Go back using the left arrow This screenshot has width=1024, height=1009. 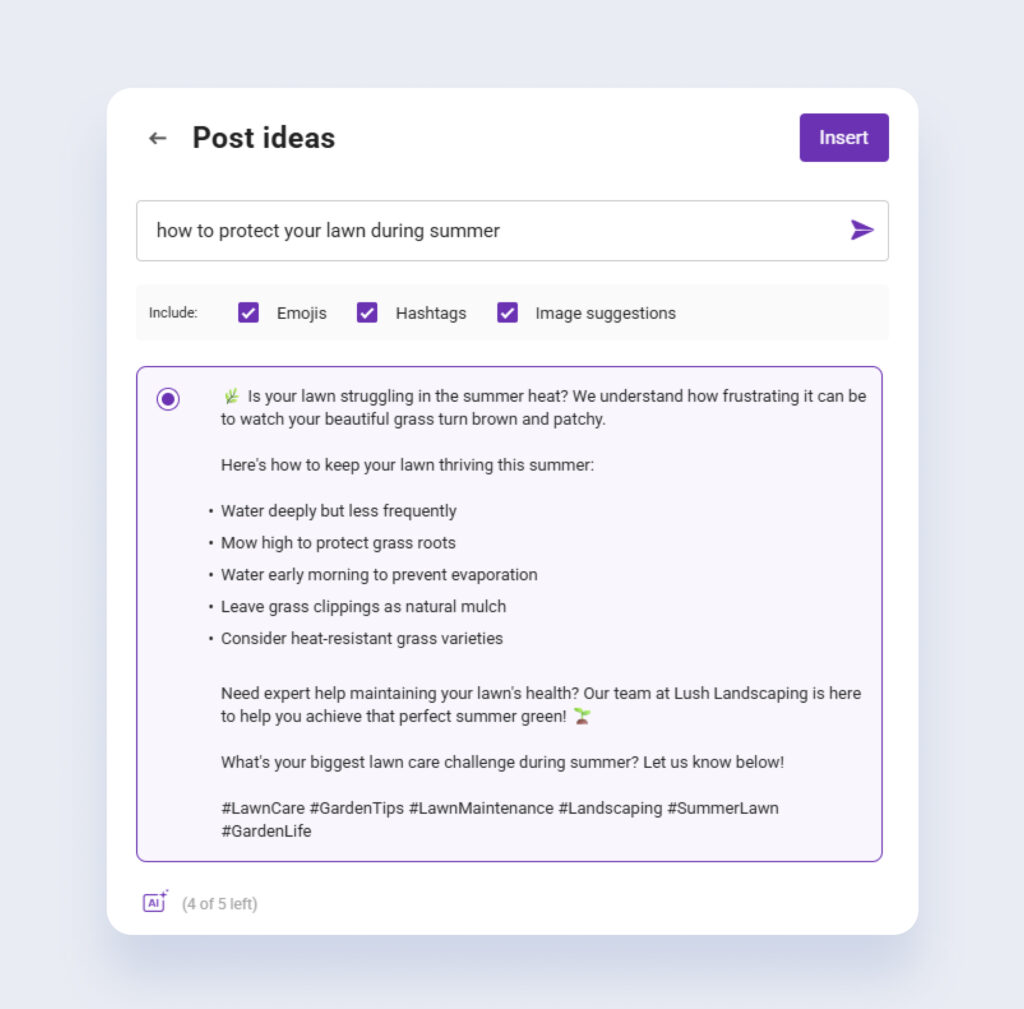point(157,138)
